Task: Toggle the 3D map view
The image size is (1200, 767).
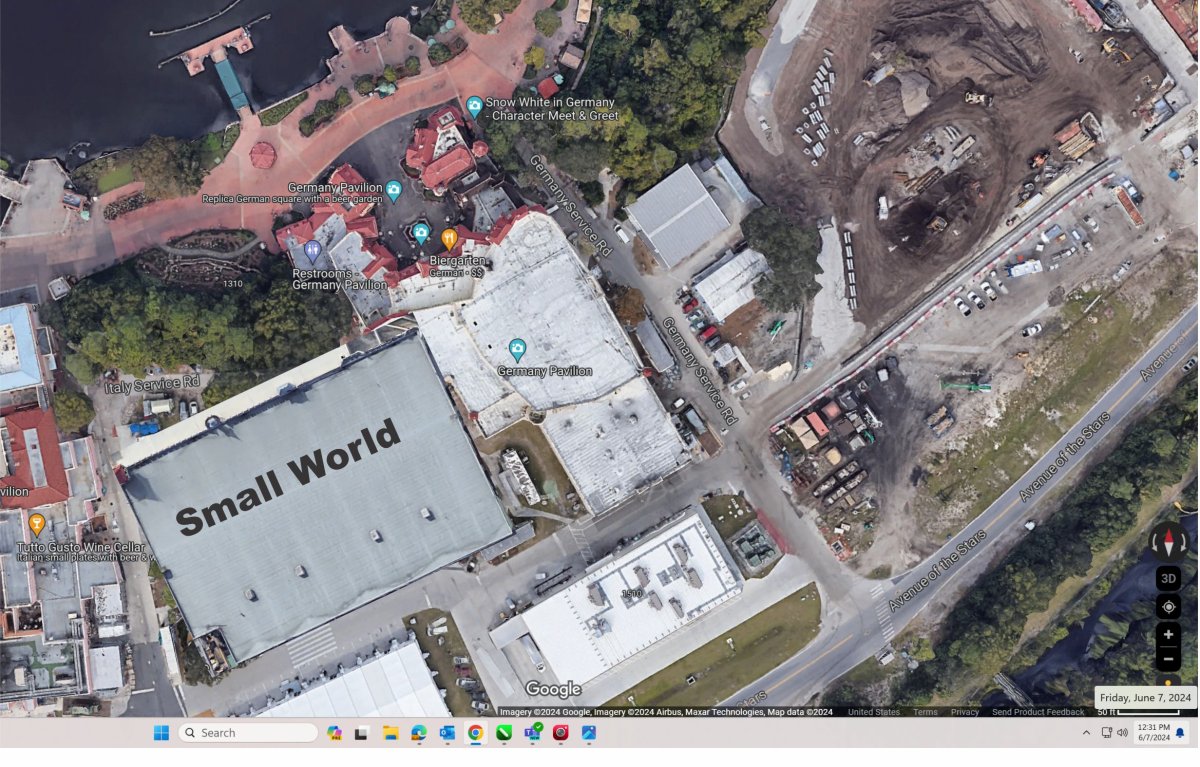Action: pyautogui.click(x=1168, y=578)
